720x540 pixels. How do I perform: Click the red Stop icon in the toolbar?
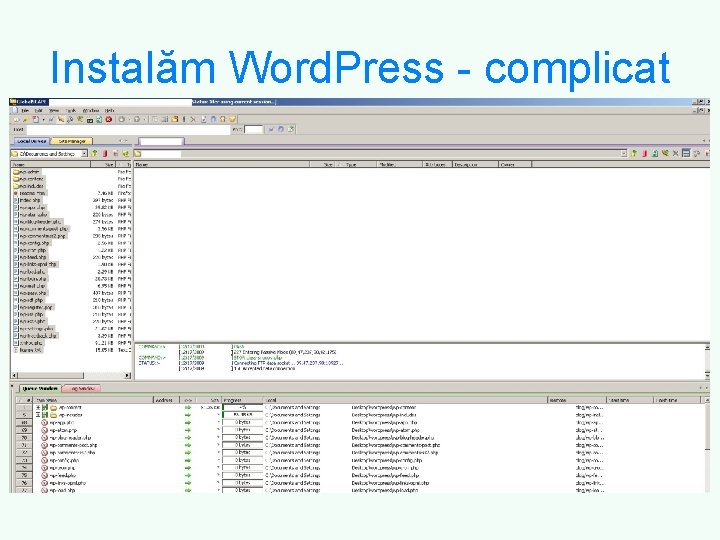point(109,119)
